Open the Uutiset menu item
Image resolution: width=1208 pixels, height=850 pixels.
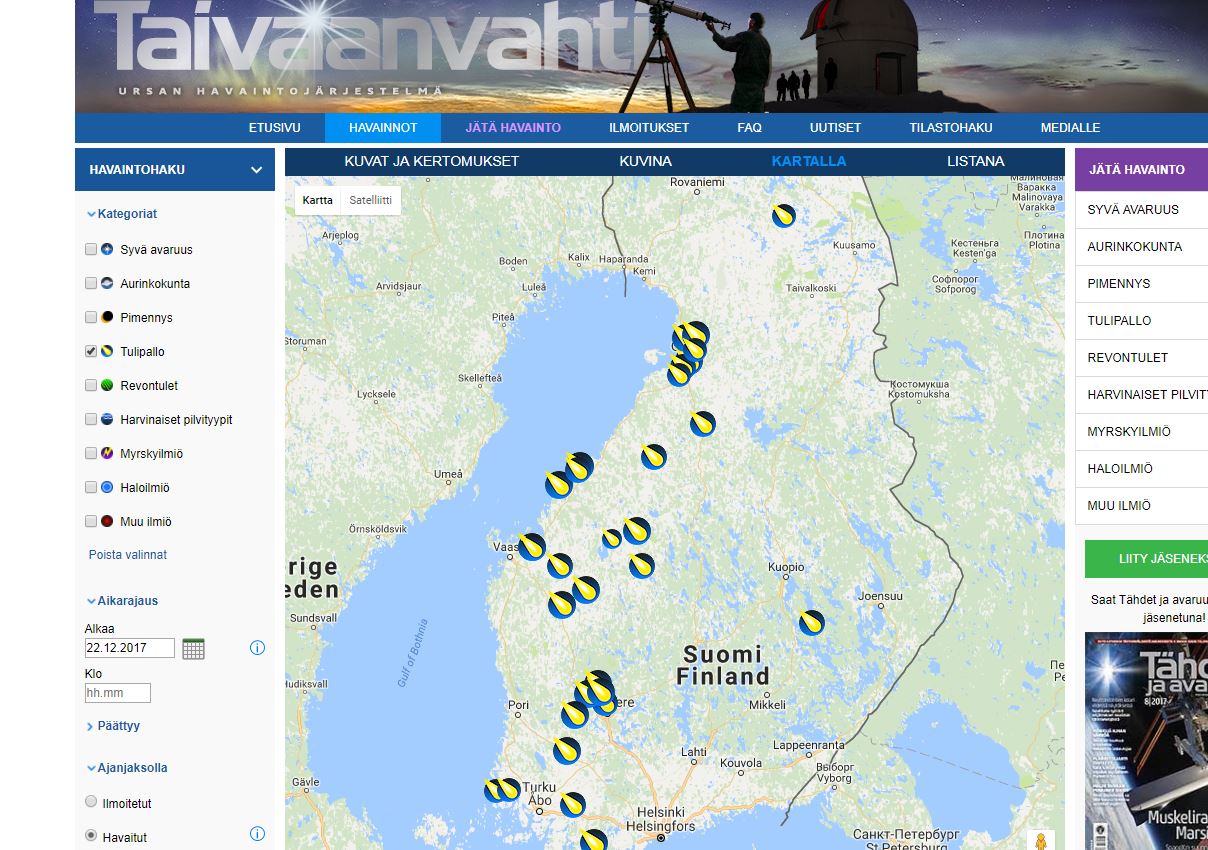coord(835,128)
